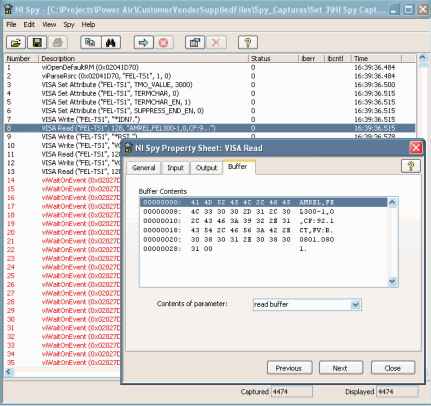The image size is (431, 406).
Task: Switch to the General tab
Action: [x=143, y=168]
